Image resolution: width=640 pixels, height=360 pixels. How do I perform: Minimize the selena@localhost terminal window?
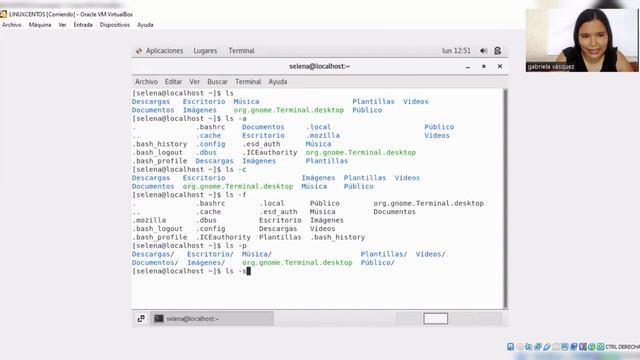point(468,67)
